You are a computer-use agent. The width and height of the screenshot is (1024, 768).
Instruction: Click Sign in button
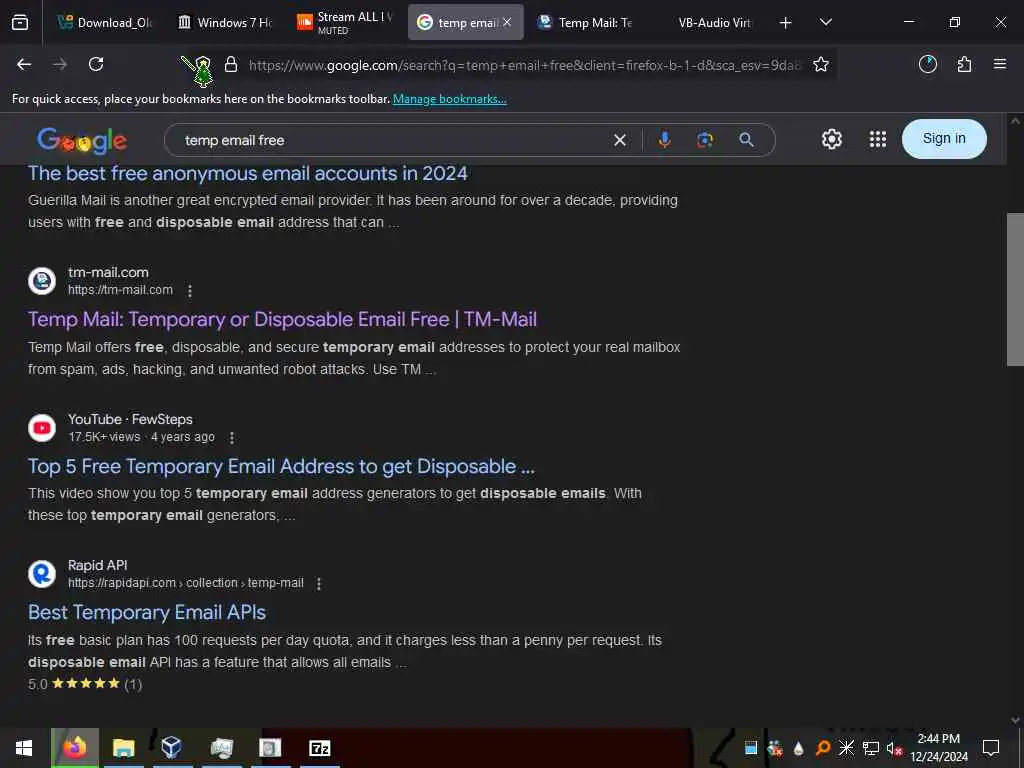click(944, 138)
